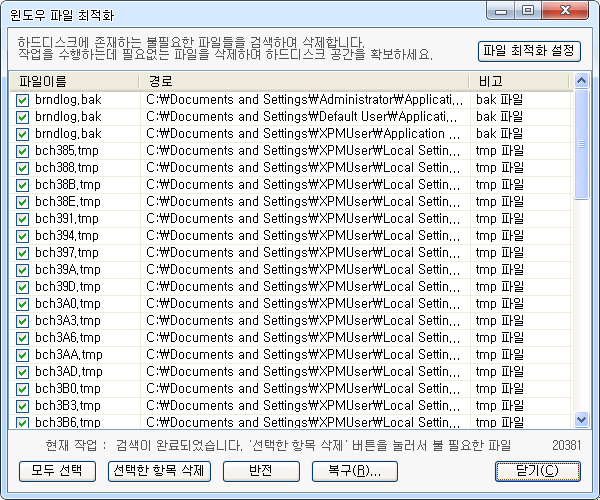600x500 pixels.
Task: Toggle the checkbox for bch3AD.tmp
Action: pyautogui.click(x=23, y=372)
